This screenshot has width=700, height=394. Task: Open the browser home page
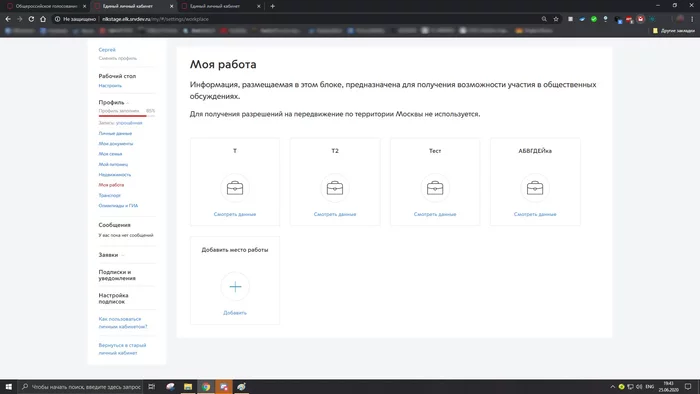coord(43,19)
